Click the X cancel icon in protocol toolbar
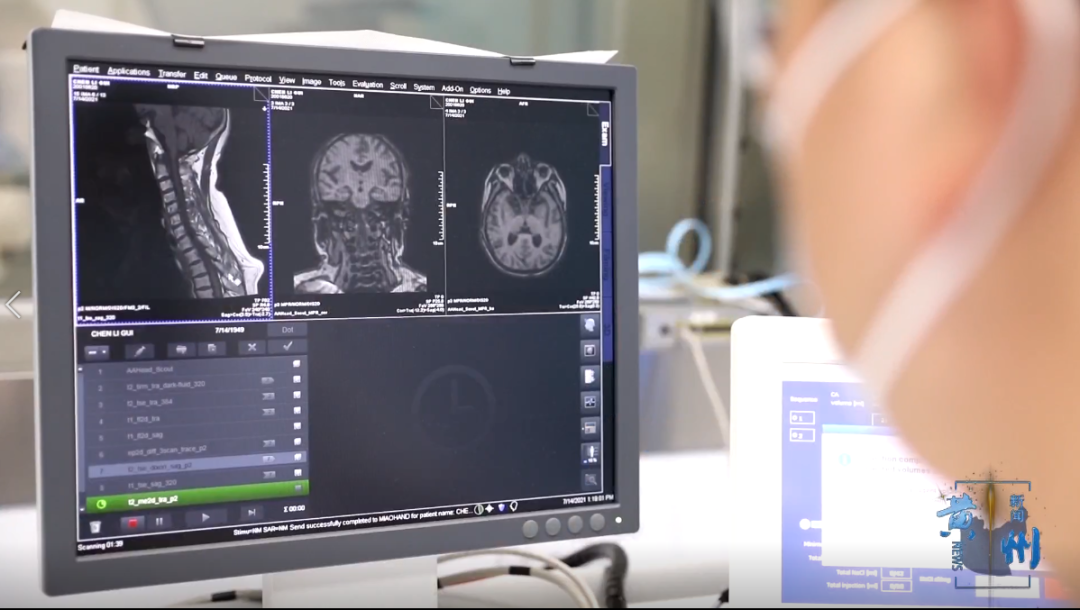The height and width of the screenshot is (610, 1080). [251, 347]
